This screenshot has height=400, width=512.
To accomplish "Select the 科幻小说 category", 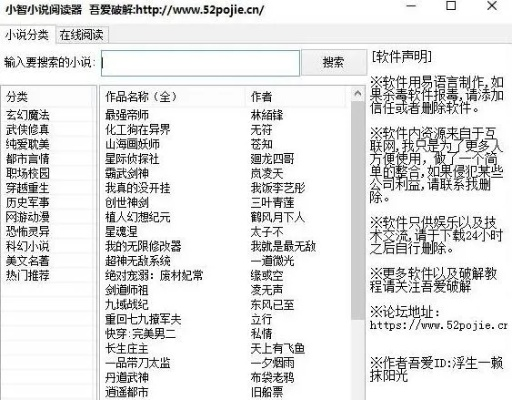I will point(28,247).
